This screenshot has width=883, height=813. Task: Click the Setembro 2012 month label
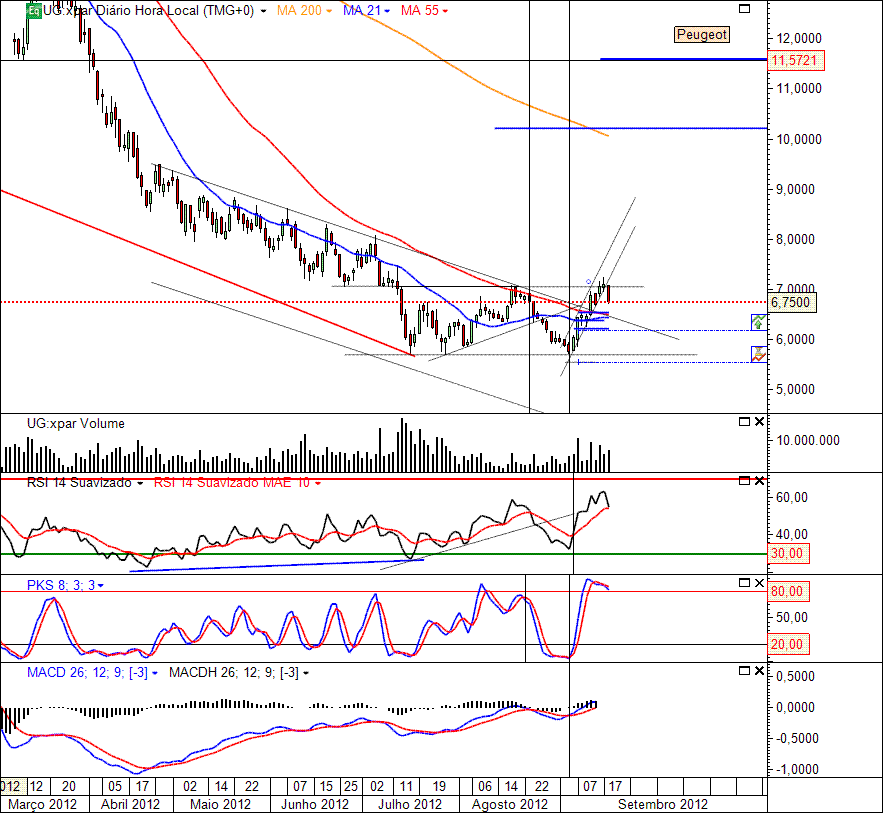coord(663,804)
